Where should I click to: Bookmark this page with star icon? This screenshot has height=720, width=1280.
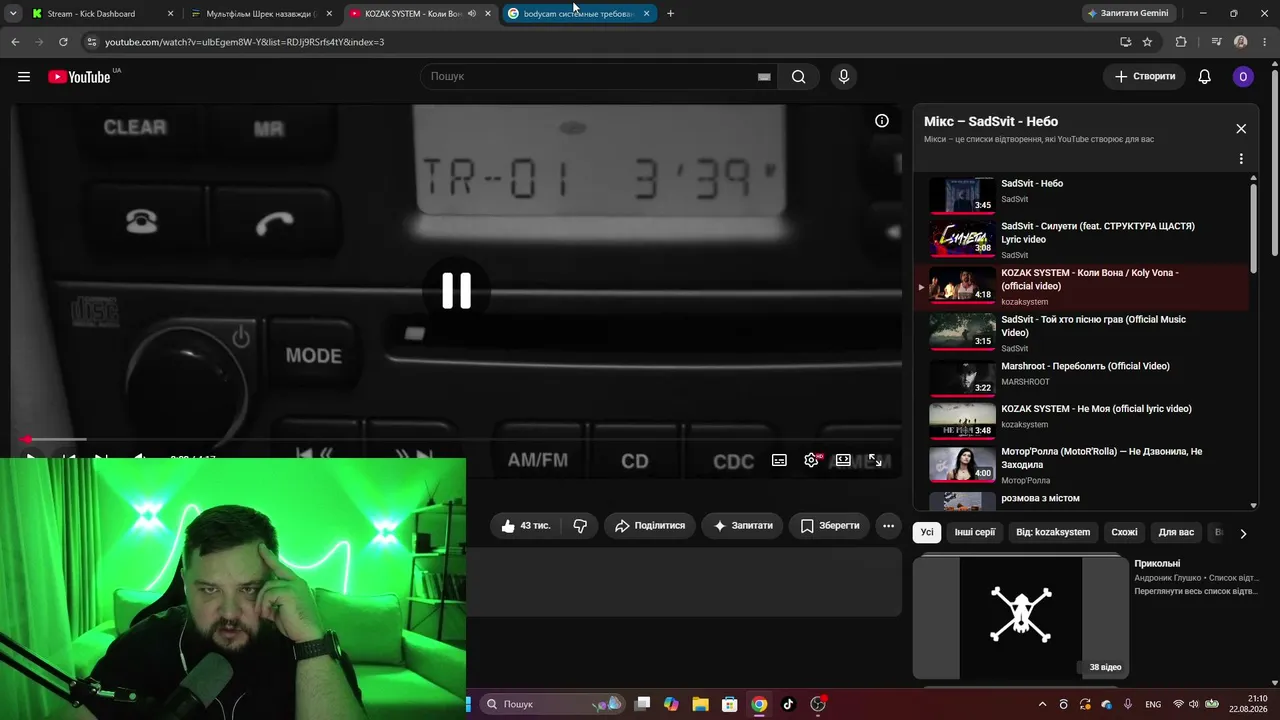1147,42
